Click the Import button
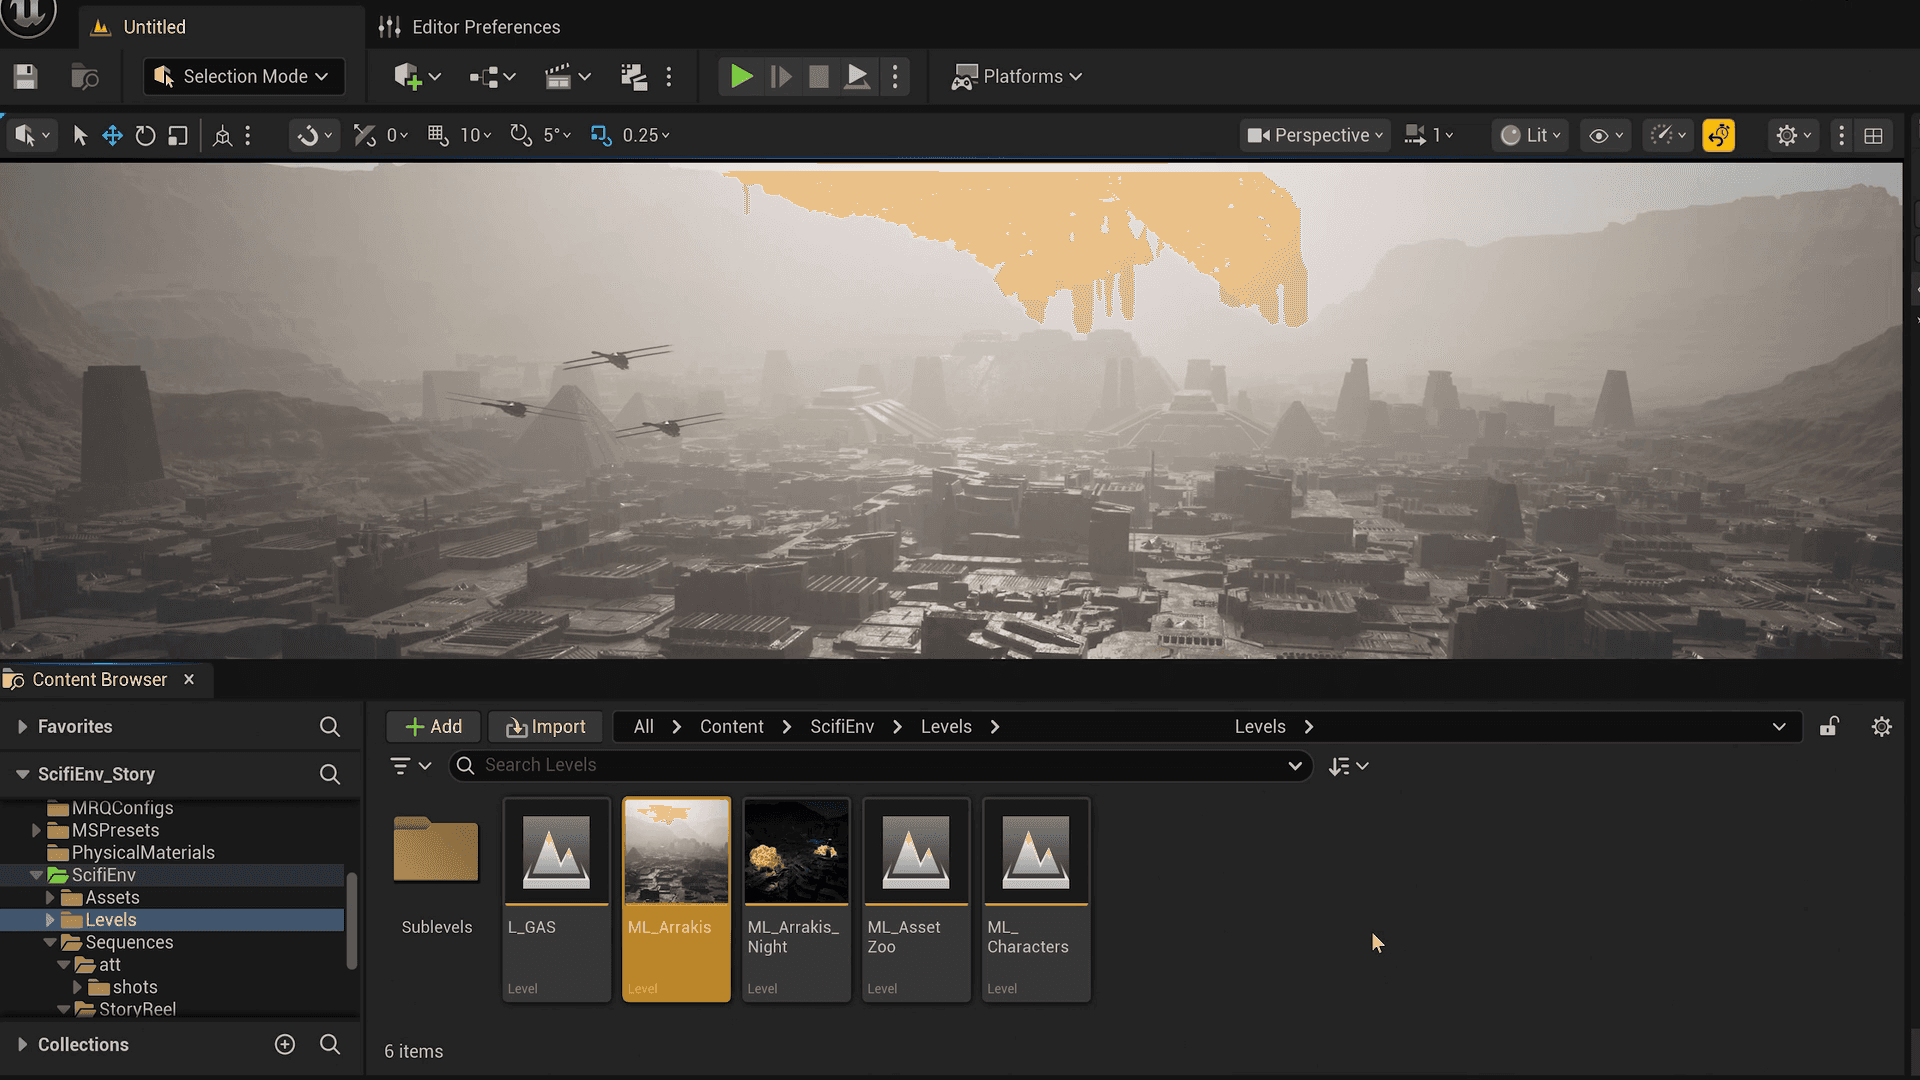Screen dimensions: 1920x1080 click(545, 727)
